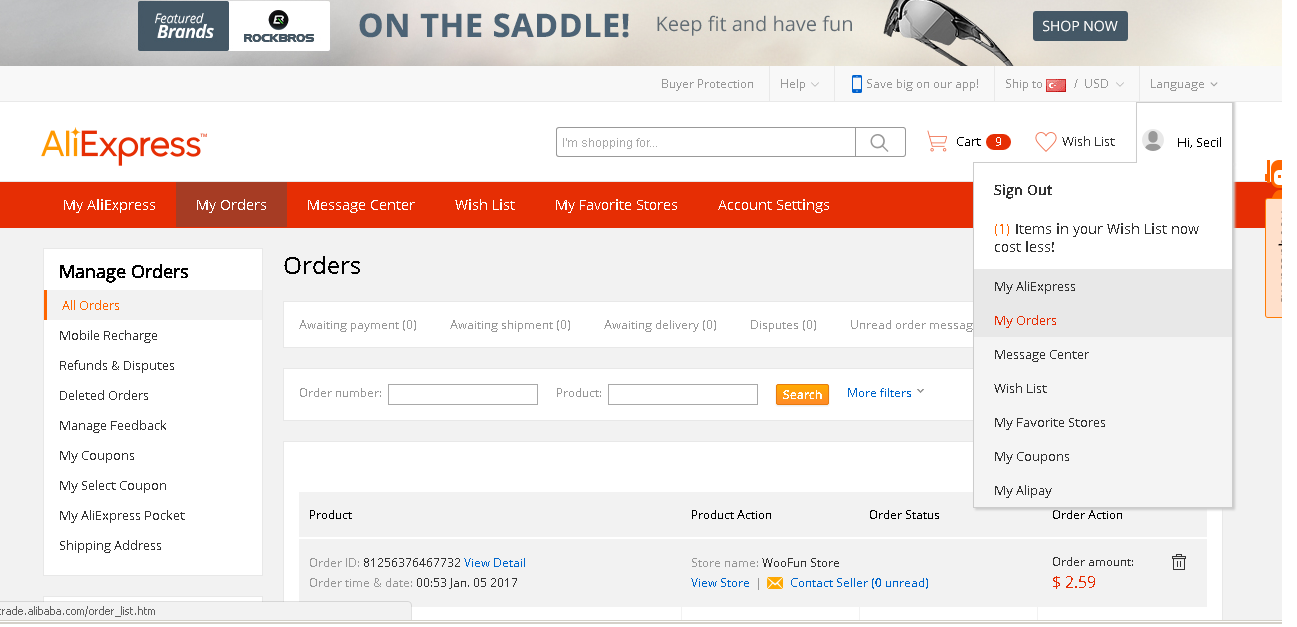
Task: Open My AliExpress in the red nav bar
Action: 109,205
